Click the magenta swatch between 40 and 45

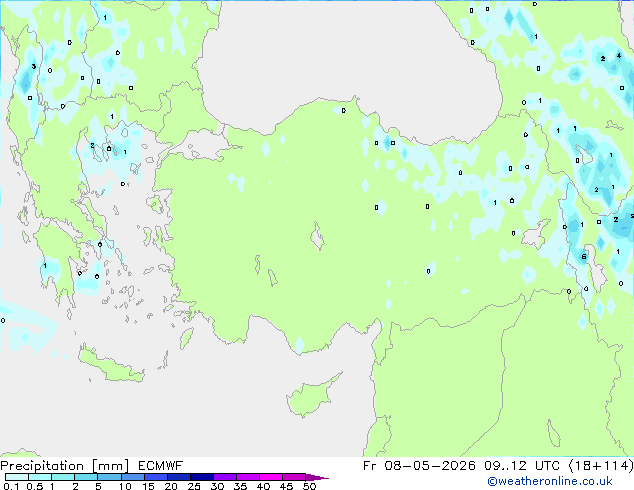[271, 477]
